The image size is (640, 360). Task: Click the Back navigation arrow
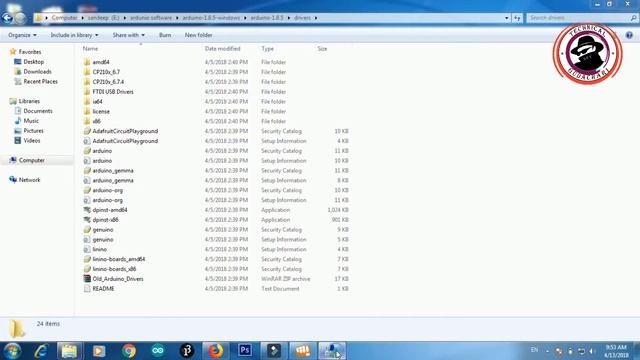[x=7, y=18]
